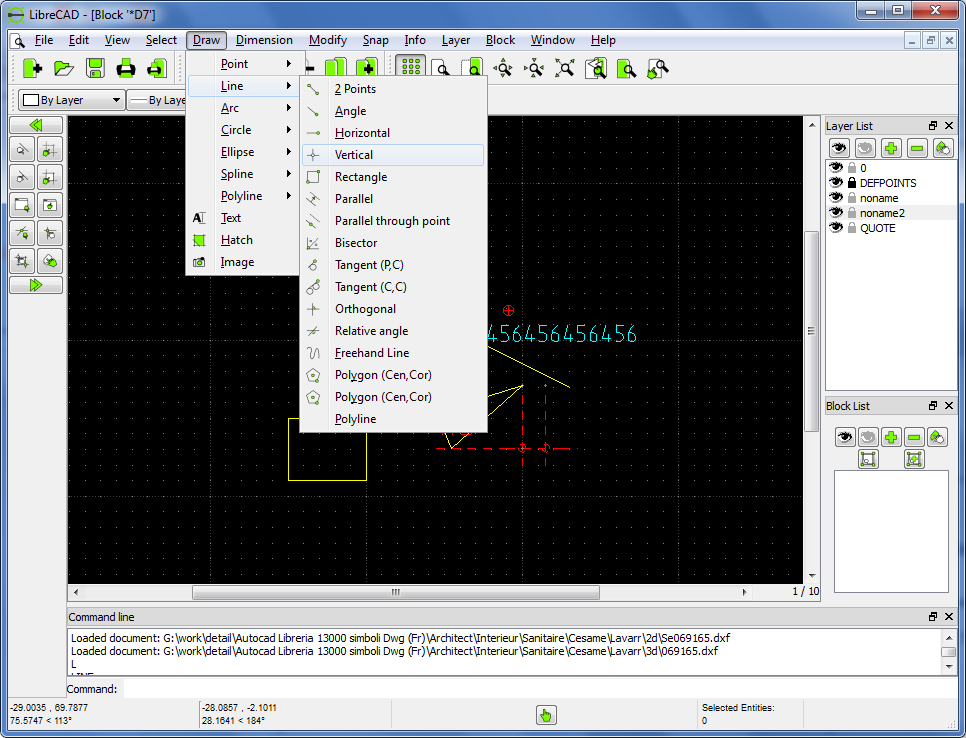
Task: Click the Select Layer tool icon
Action: (x=49, y=261)
